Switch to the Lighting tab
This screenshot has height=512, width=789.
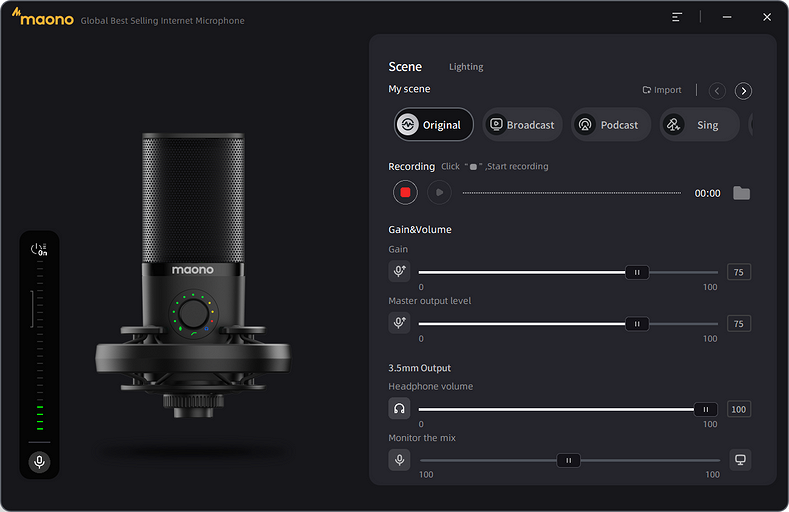pos(466,67)
